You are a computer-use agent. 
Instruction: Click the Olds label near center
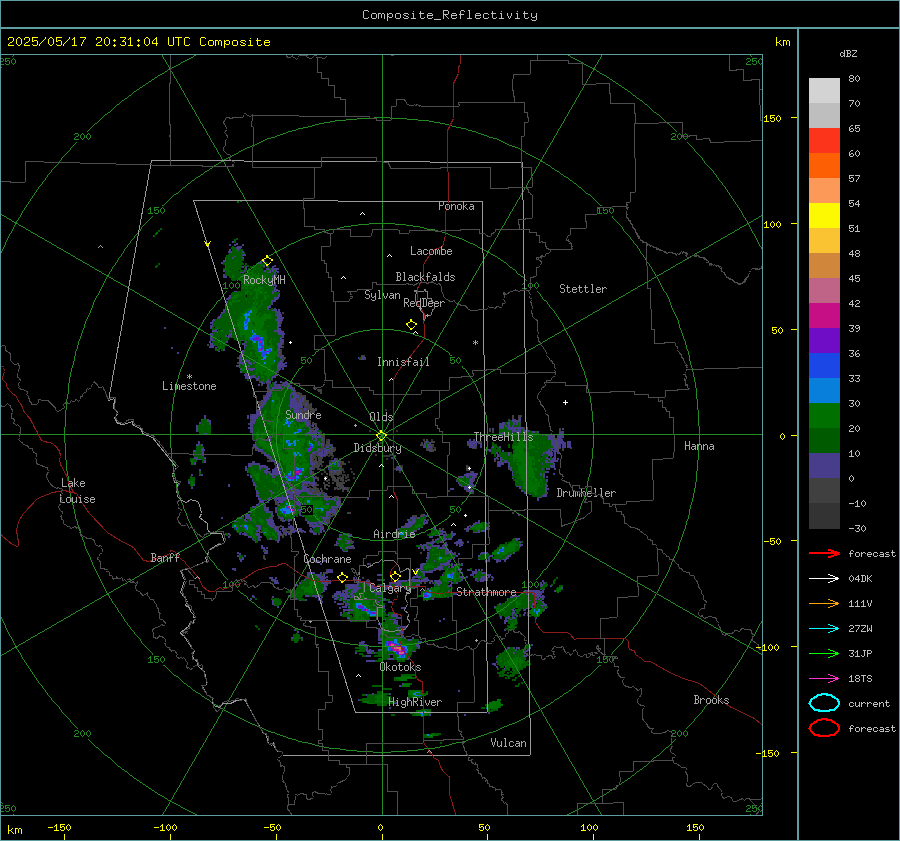(x=381, y=417)
